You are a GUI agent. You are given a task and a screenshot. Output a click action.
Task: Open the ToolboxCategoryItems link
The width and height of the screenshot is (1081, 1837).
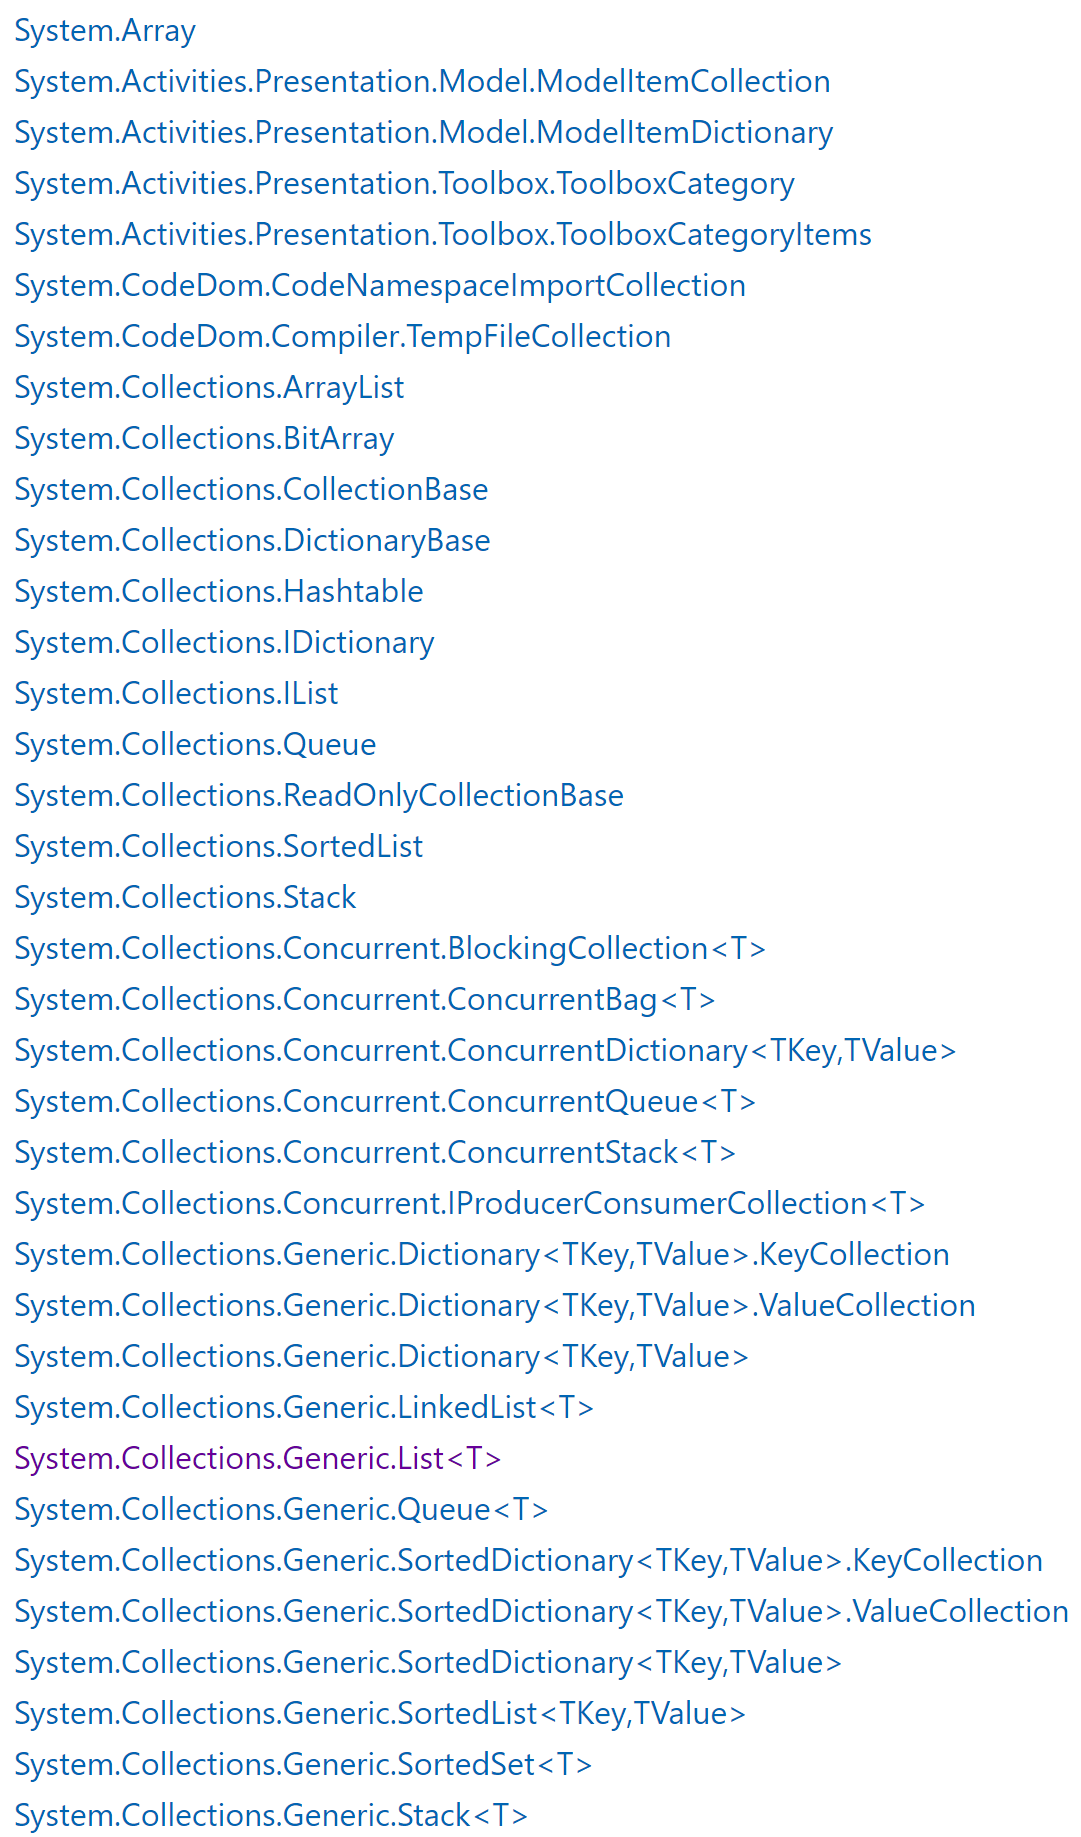click(443, 235)
